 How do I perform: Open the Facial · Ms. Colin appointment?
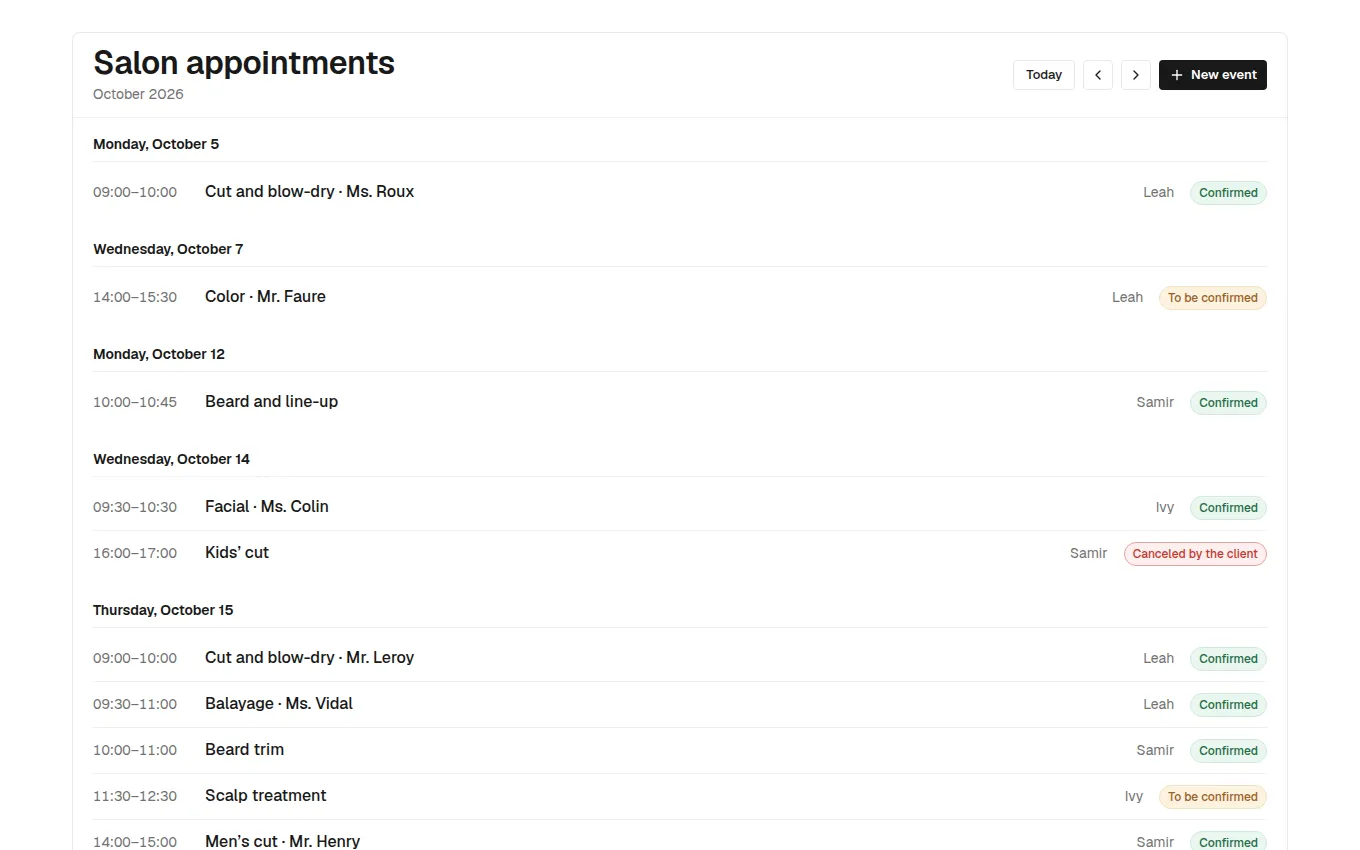click(680, 507)
